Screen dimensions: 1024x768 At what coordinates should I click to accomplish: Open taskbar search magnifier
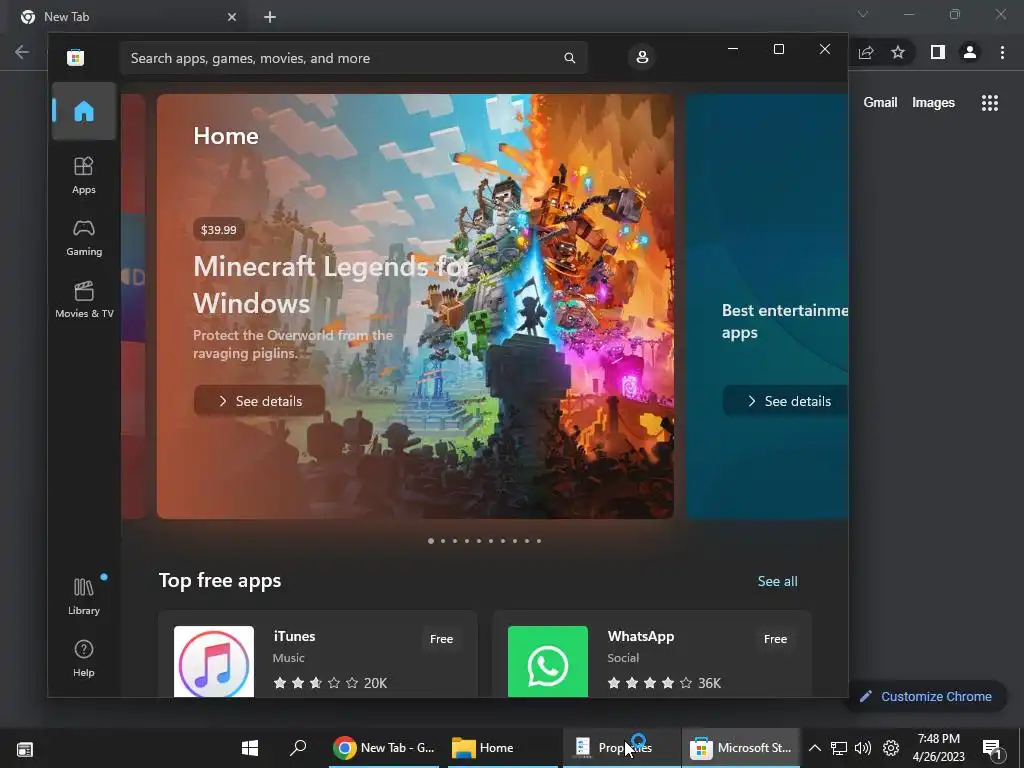coord(298,748)
